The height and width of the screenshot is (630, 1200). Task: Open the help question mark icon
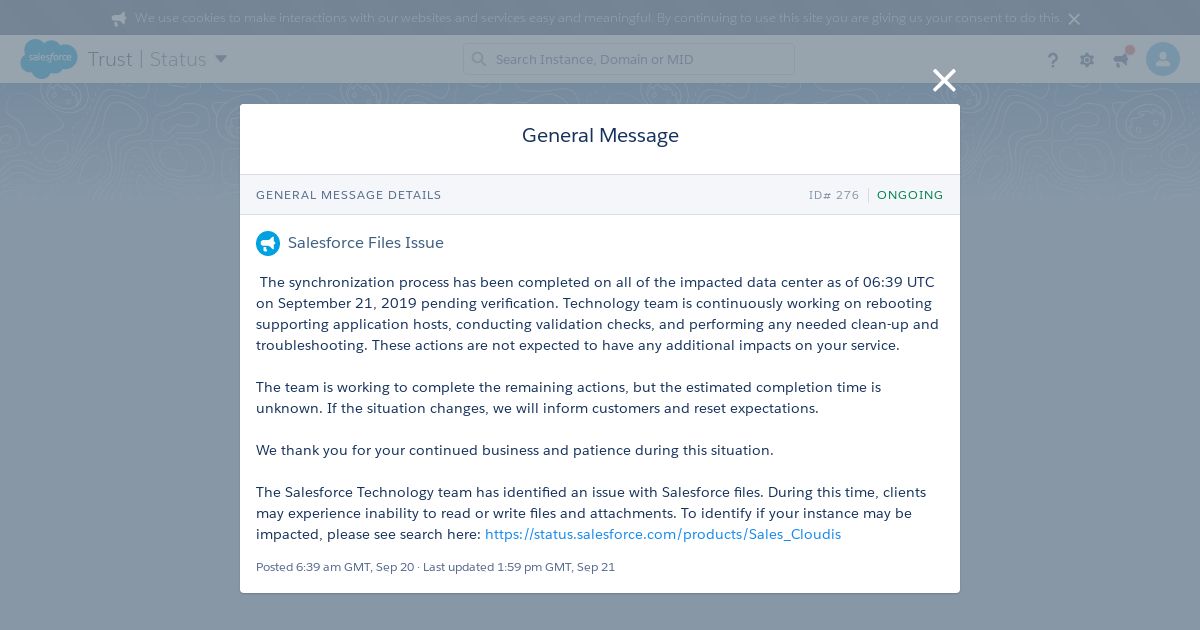pos(1053,60)
